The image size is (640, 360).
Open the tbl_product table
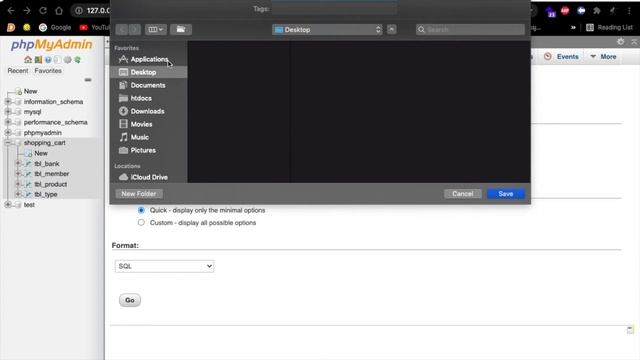click(x=51, y=184)
